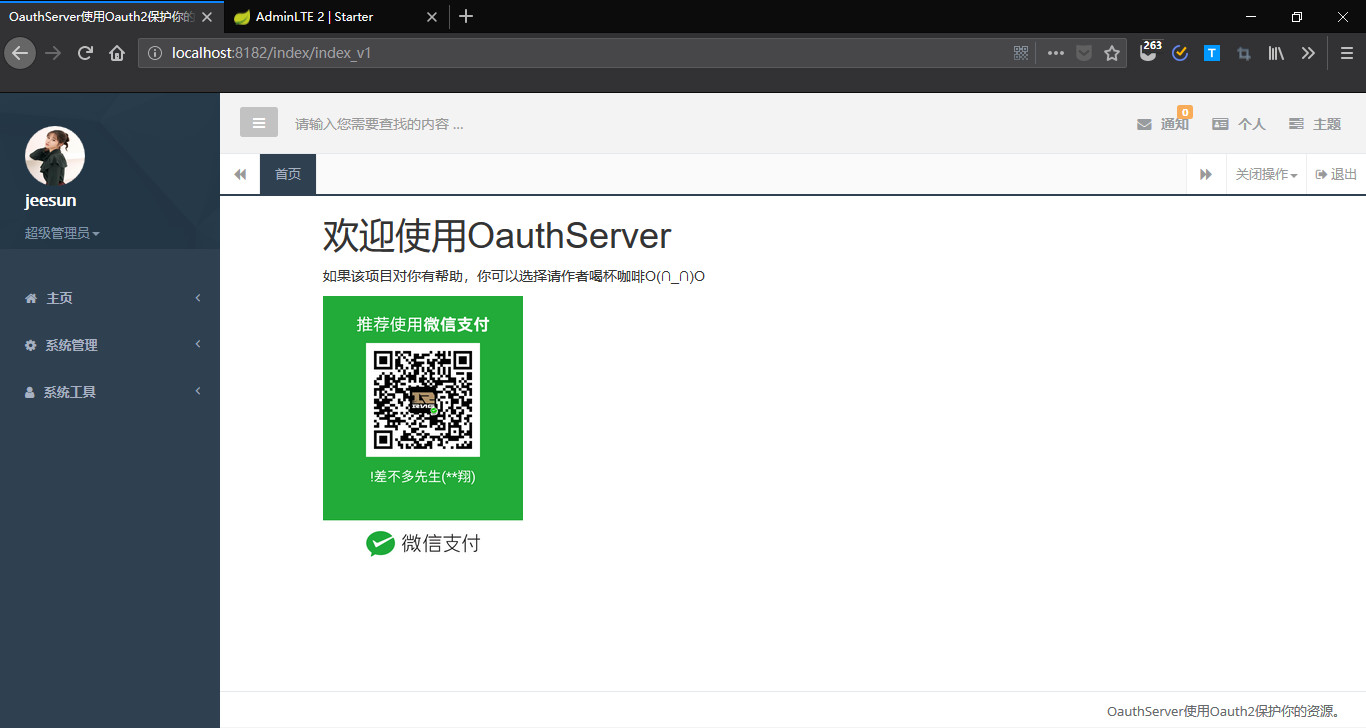
Task: Click the blue checkmark extension icon
Action: [x=1180, y=53]
